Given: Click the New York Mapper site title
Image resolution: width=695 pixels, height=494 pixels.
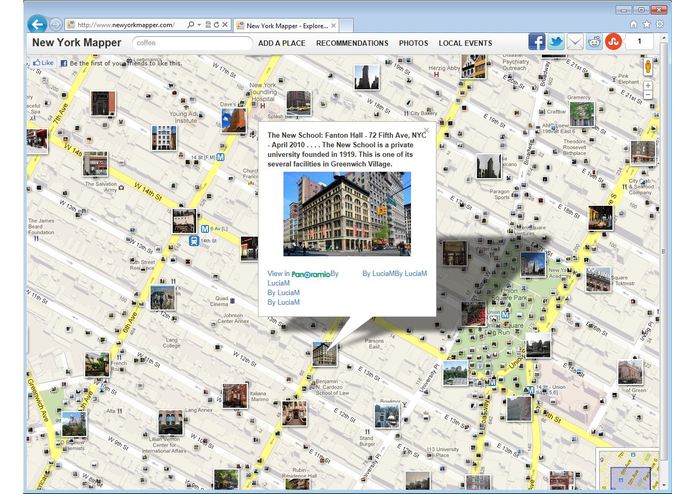Looking at the screenshot, I should click(76, 43).
